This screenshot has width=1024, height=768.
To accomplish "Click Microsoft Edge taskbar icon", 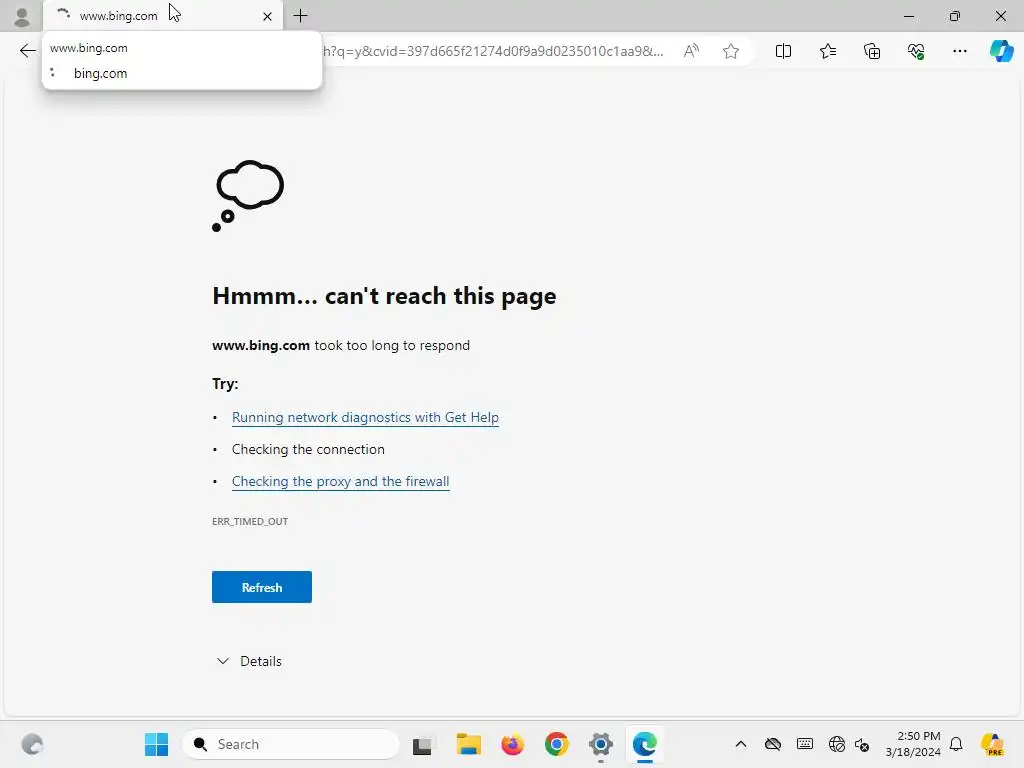I will tap(645, 744).
